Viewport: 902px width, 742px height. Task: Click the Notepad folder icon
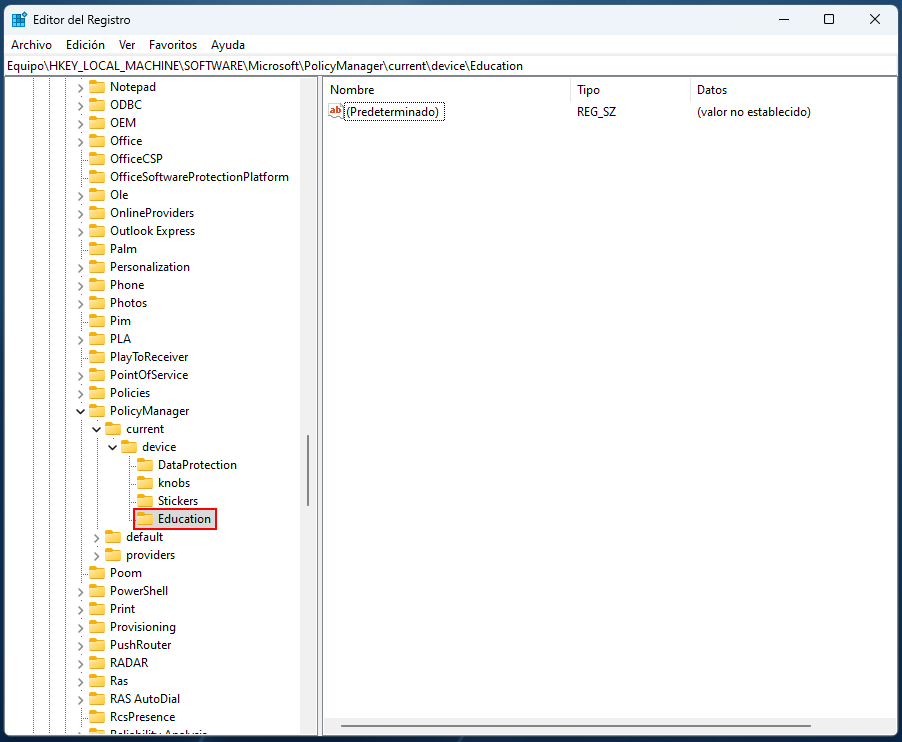point(97,87)
